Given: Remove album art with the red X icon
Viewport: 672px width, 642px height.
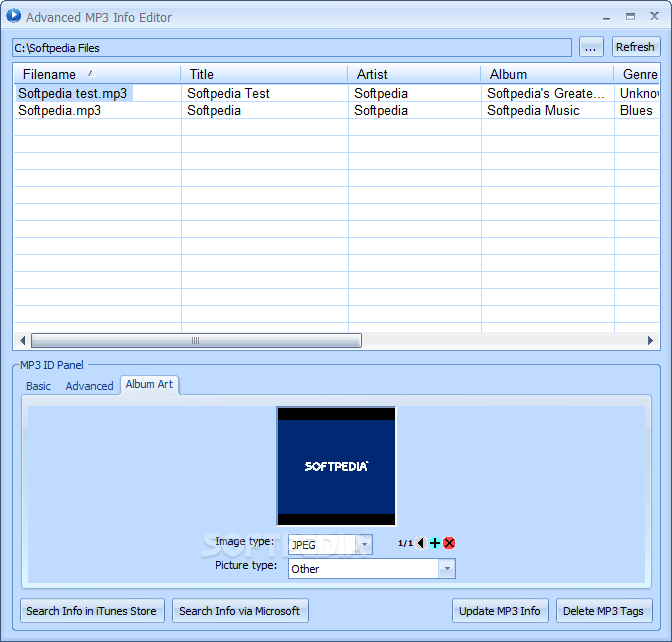Looking at the screenshot, I should coord(449,543).
